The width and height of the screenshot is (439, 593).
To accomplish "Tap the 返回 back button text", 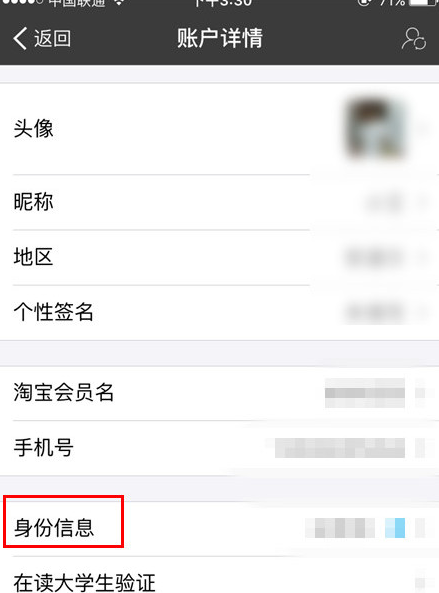I will [x=53, y=38].
